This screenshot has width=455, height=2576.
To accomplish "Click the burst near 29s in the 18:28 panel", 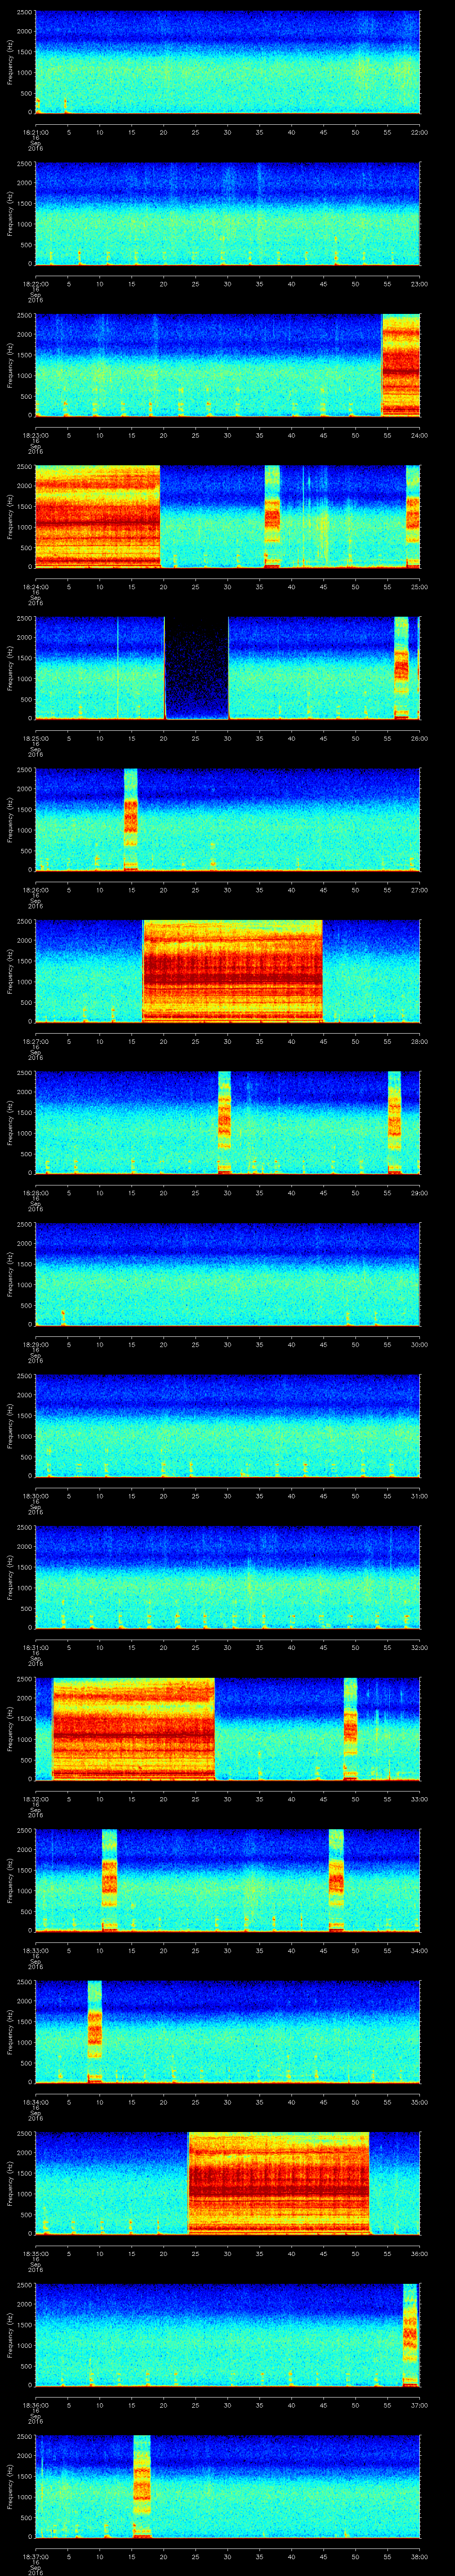I will point(224,1121).
